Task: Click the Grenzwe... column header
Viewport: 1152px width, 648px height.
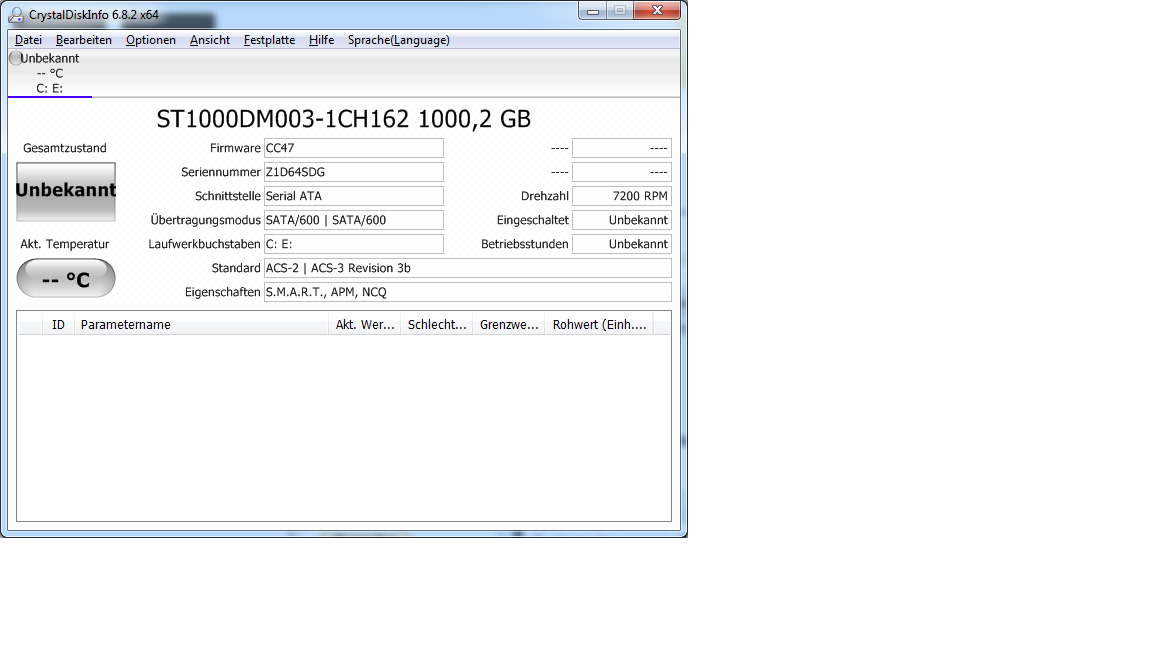Action: [x=508, y=325]
